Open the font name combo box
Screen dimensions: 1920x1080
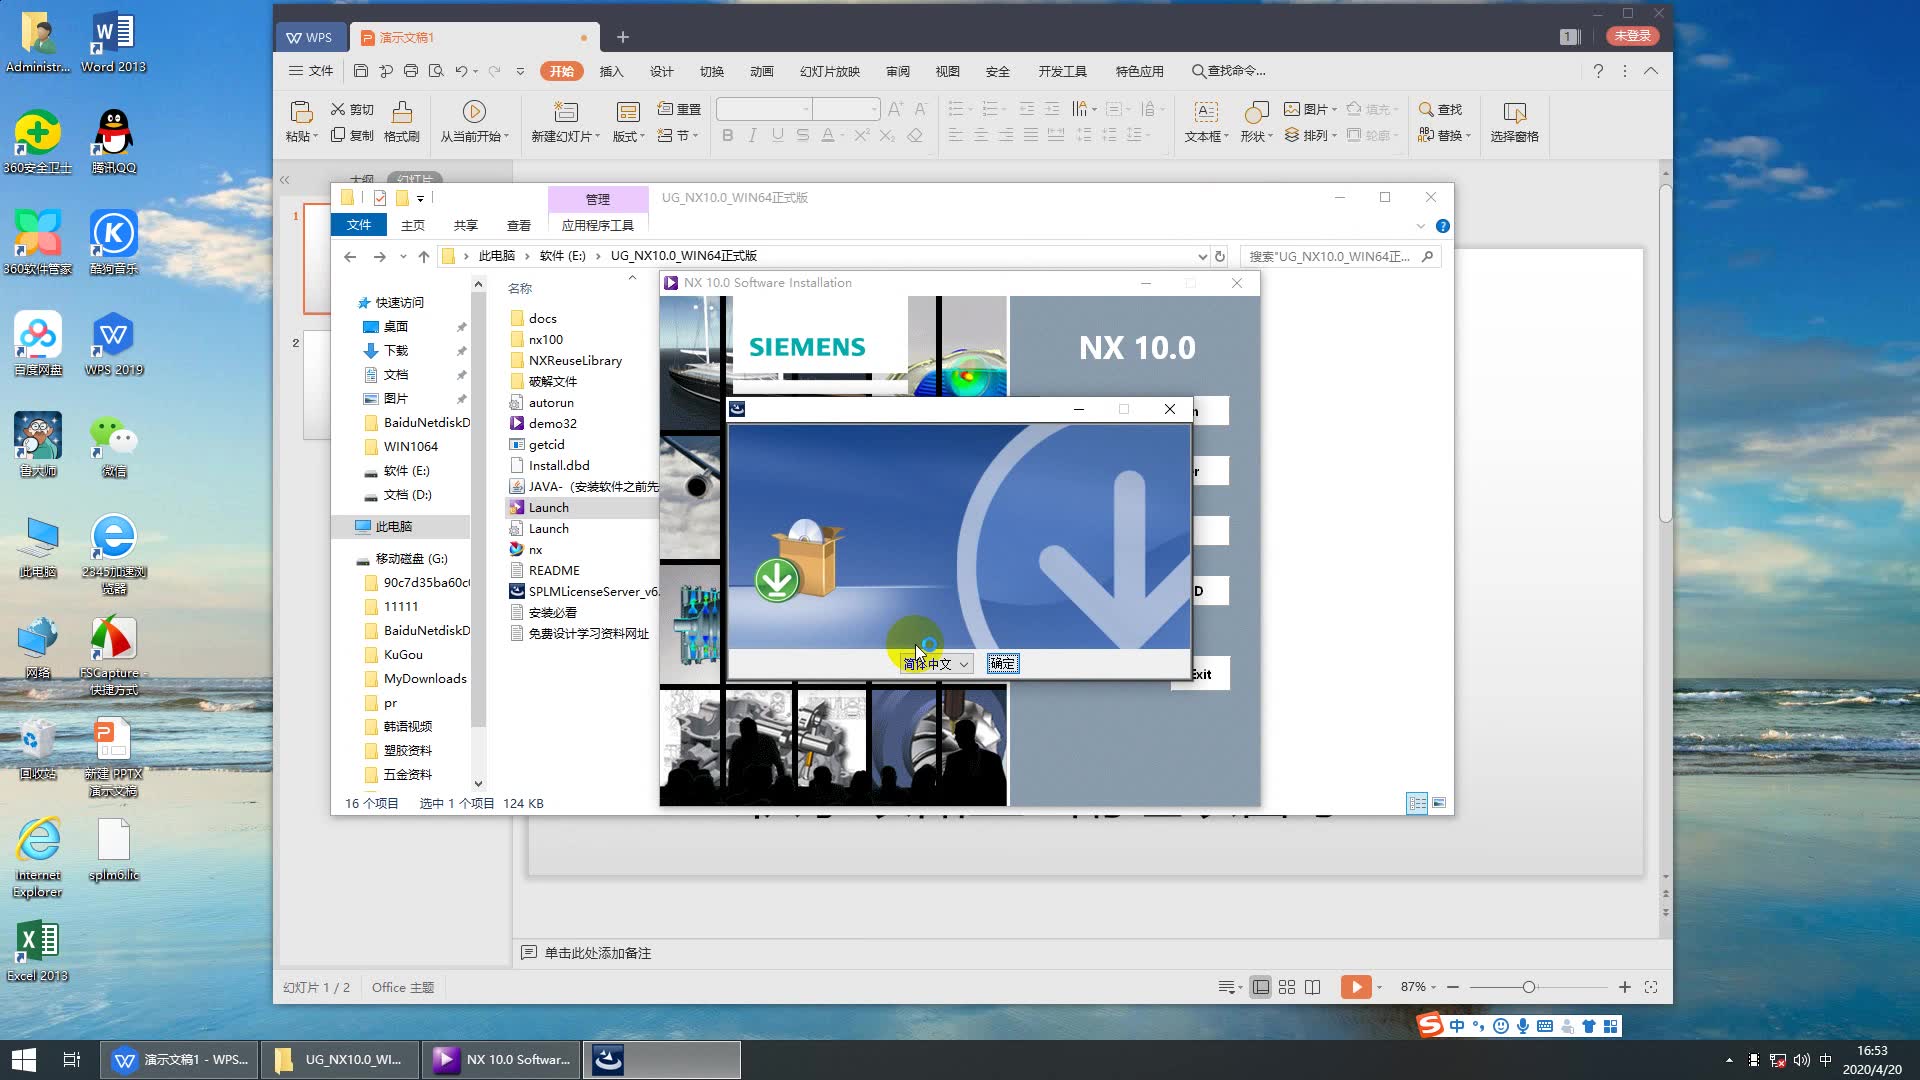coord(764,109)
